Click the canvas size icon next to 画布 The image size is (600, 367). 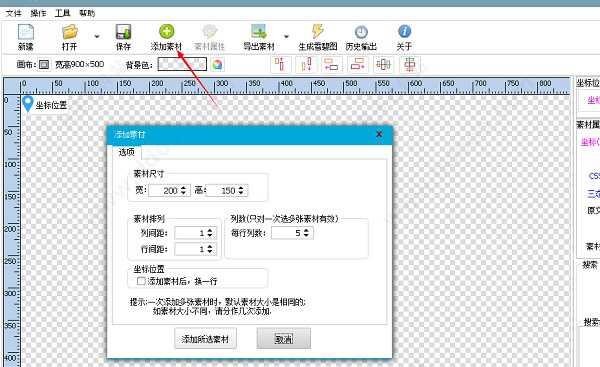[x=44, y=64]
